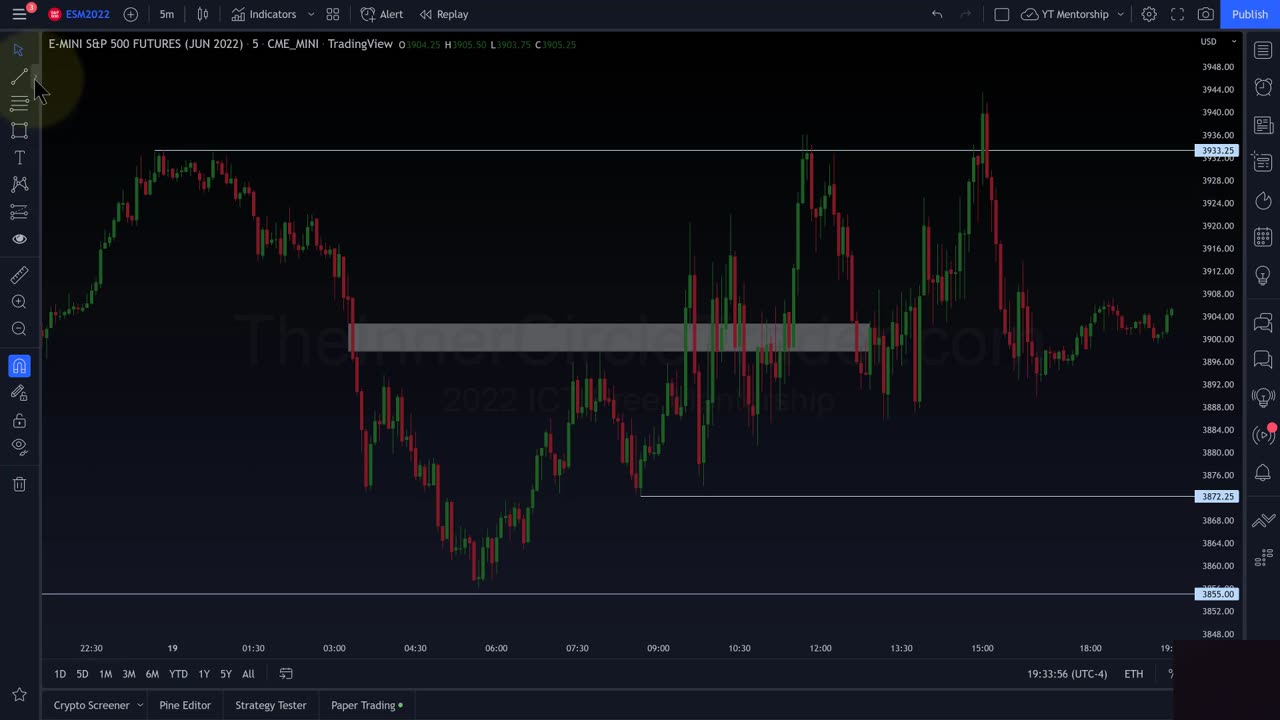Open the Go To date calendar icon
This screenshot has width=1280, height=720.
pos(286,674)
